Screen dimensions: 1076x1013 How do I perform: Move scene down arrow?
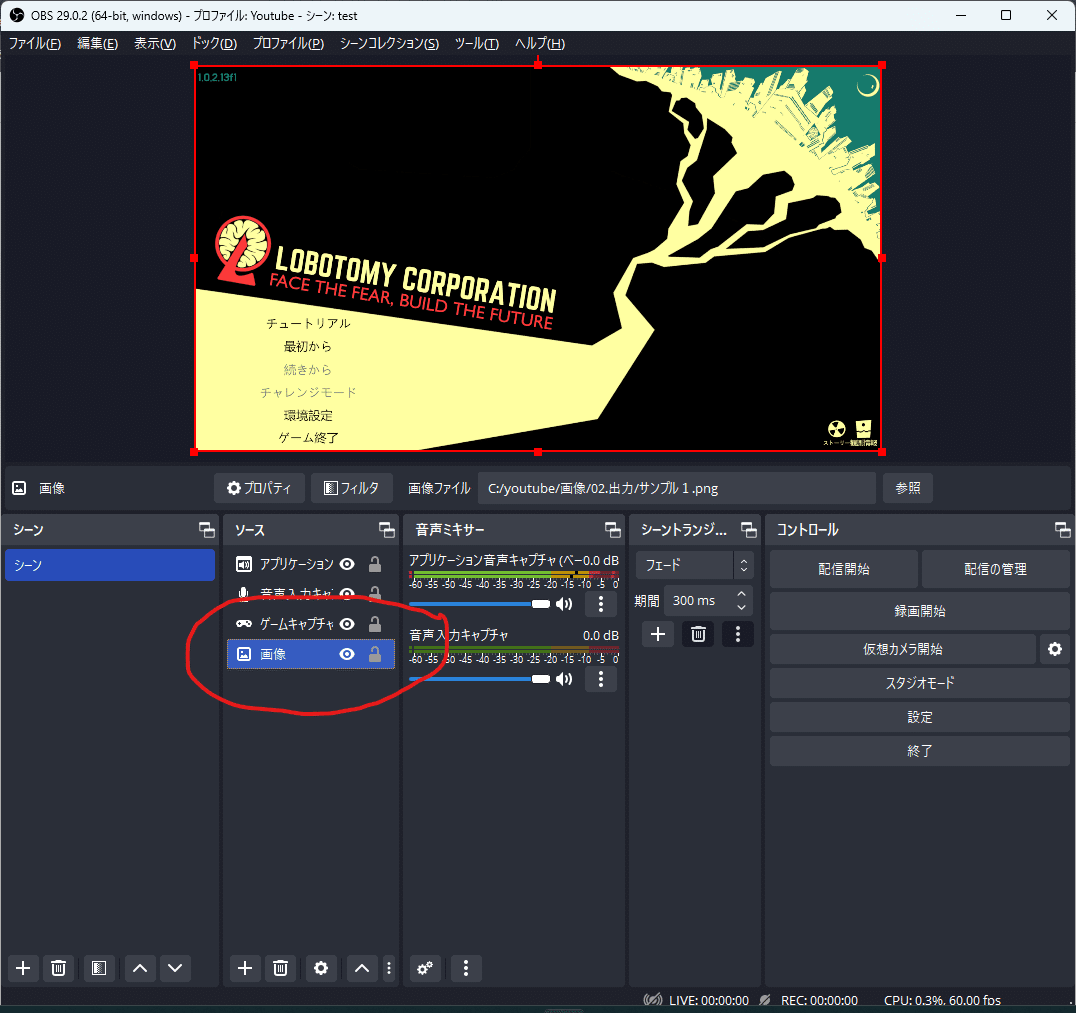175,968
